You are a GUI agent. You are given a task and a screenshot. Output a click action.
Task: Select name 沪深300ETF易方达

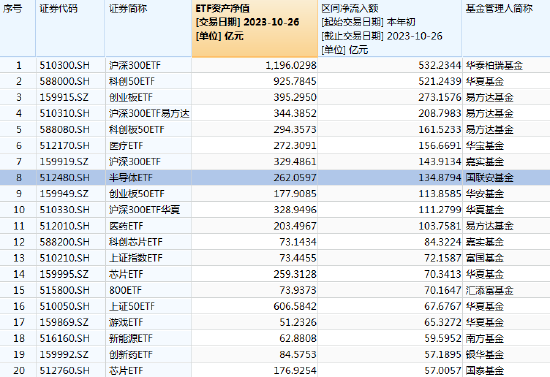[x=149, y=113]
